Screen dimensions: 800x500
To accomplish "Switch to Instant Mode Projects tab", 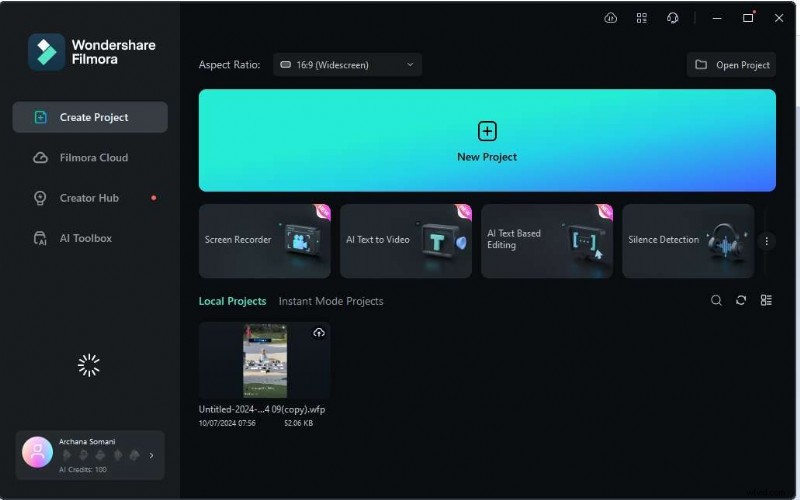I will click(x=330, y=301).
